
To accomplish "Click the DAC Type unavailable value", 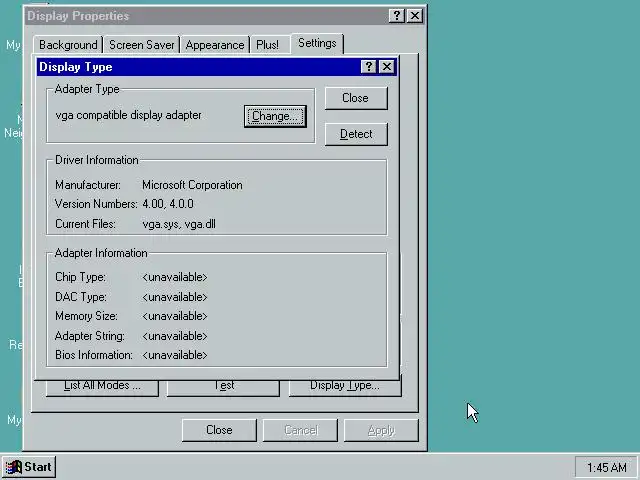I will [175, 297].
